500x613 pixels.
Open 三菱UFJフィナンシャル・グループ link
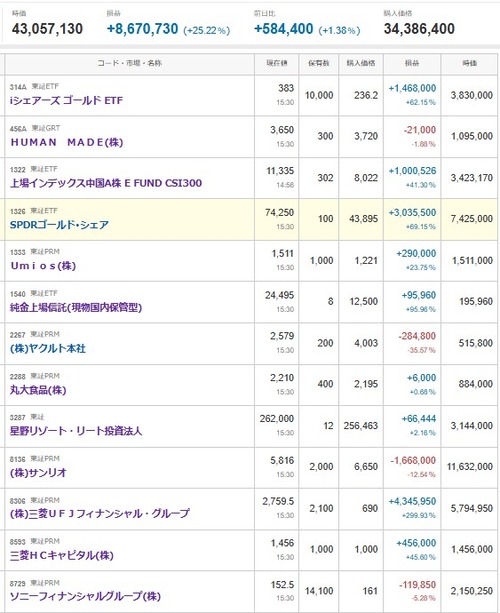[100, 513]
